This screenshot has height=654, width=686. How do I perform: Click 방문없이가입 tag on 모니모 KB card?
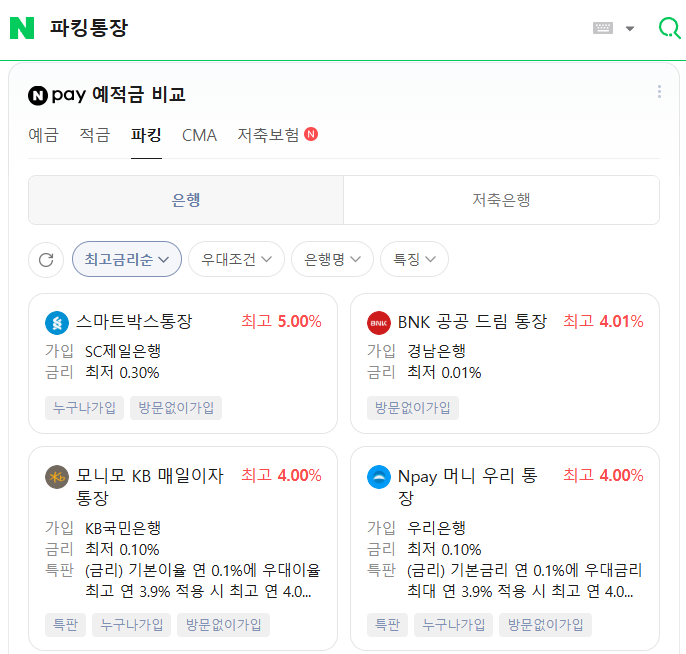pyautogui.click(x=223, y=625)
